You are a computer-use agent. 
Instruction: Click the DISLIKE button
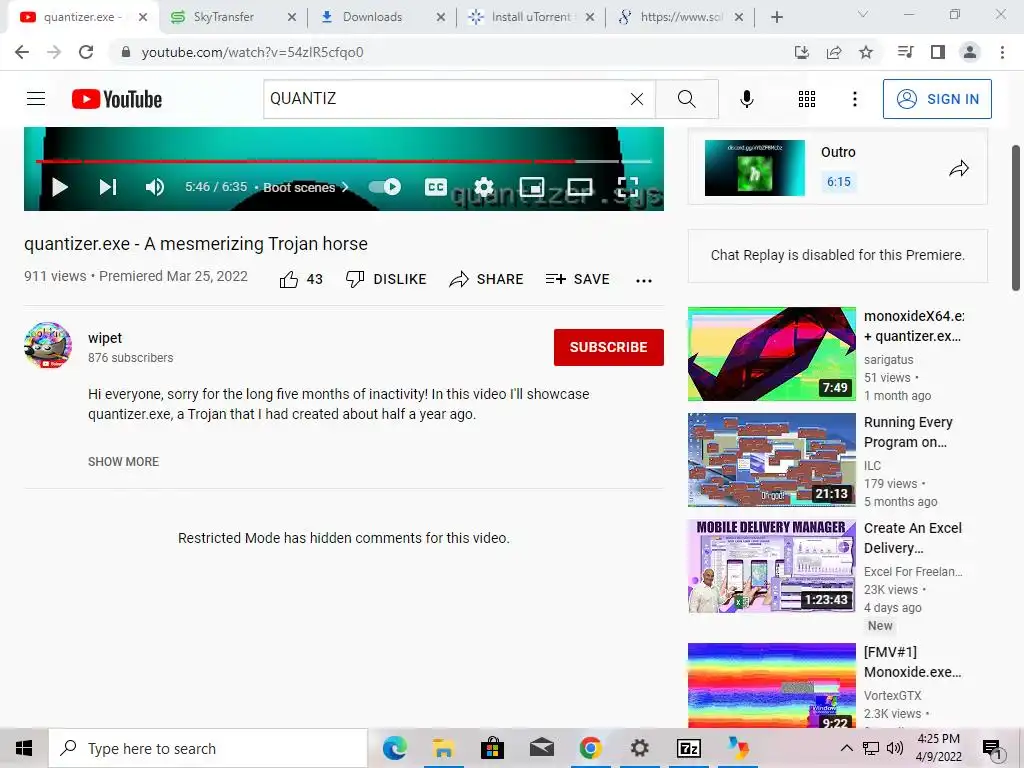(386, 280)
